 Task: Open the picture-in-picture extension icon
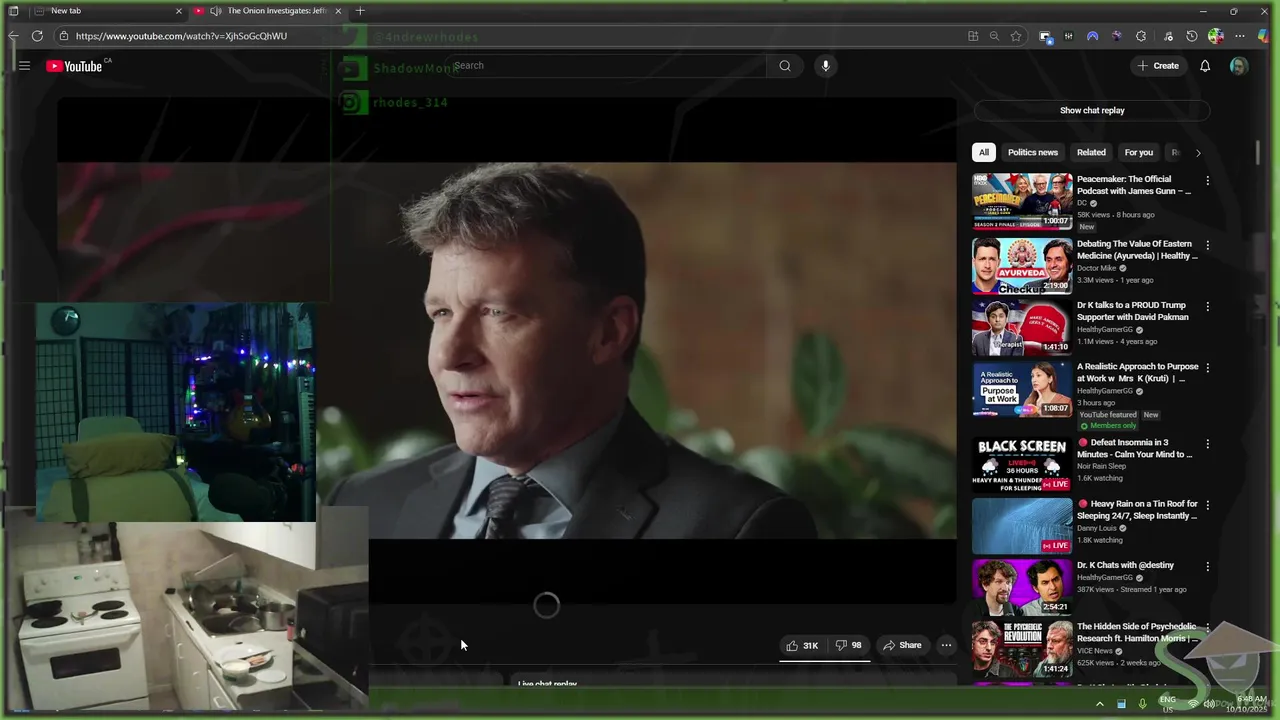tap(1045, 36)
